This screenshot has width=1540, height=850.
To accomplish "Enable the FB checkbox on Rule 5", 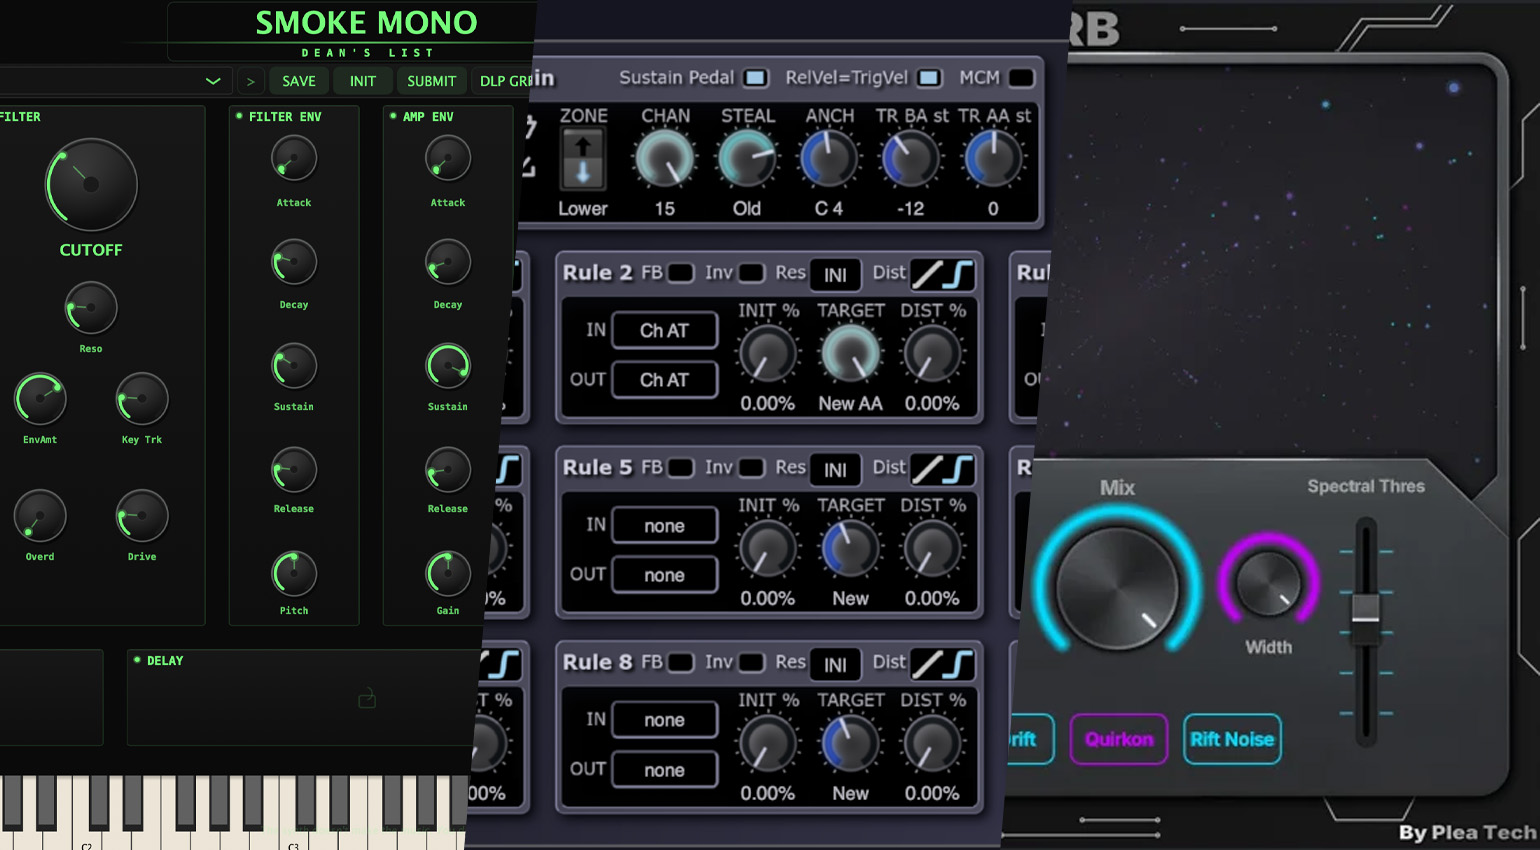I will tap(679, 467).
